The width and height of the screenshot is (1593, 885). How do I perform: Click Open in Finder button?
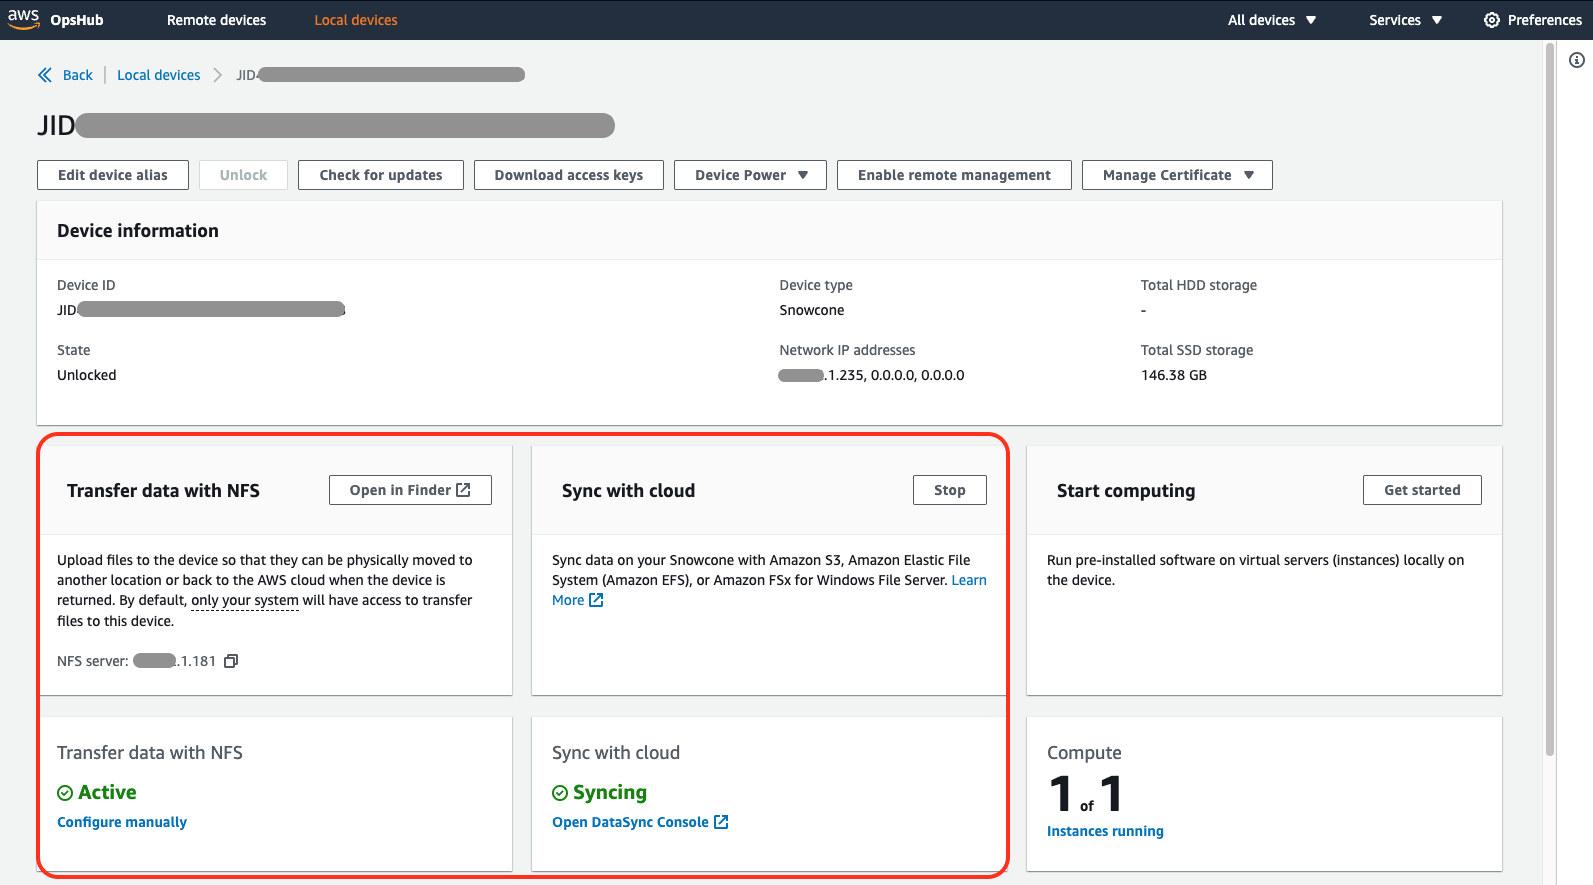pos(410,490)
